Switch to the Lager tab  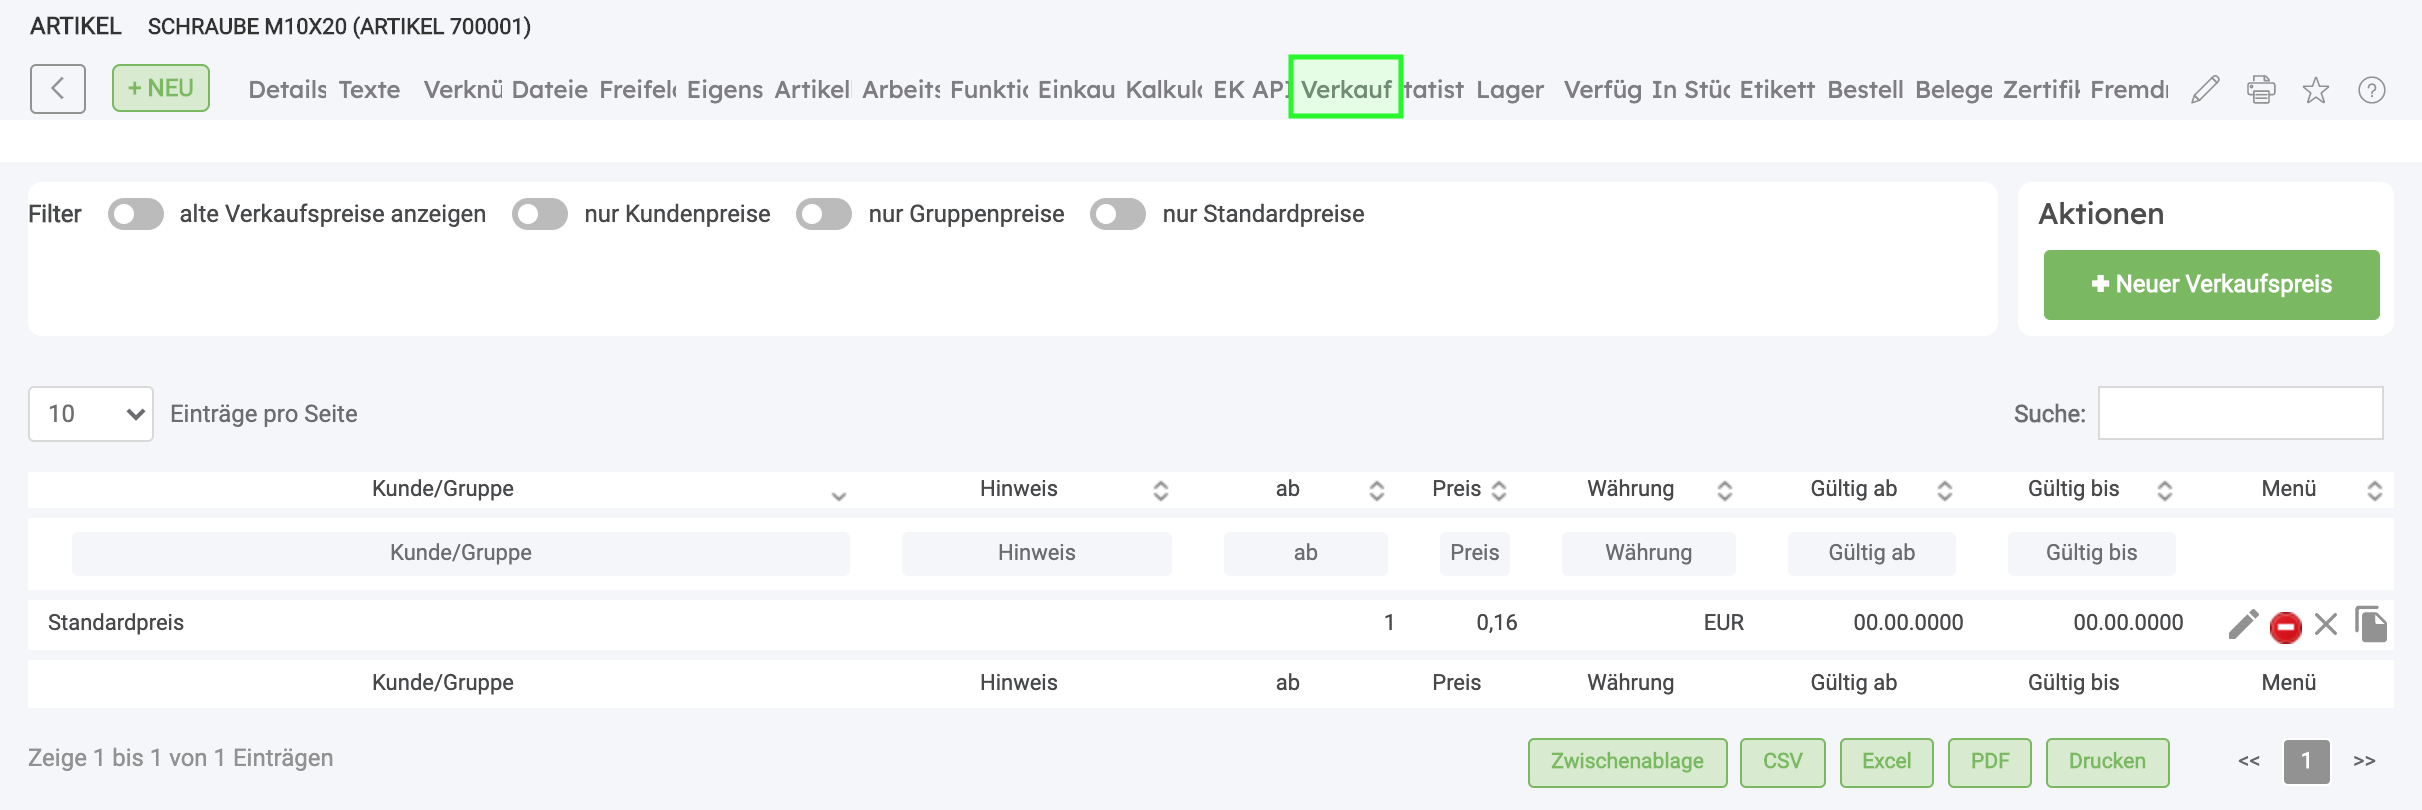[x=1510, y=90]
